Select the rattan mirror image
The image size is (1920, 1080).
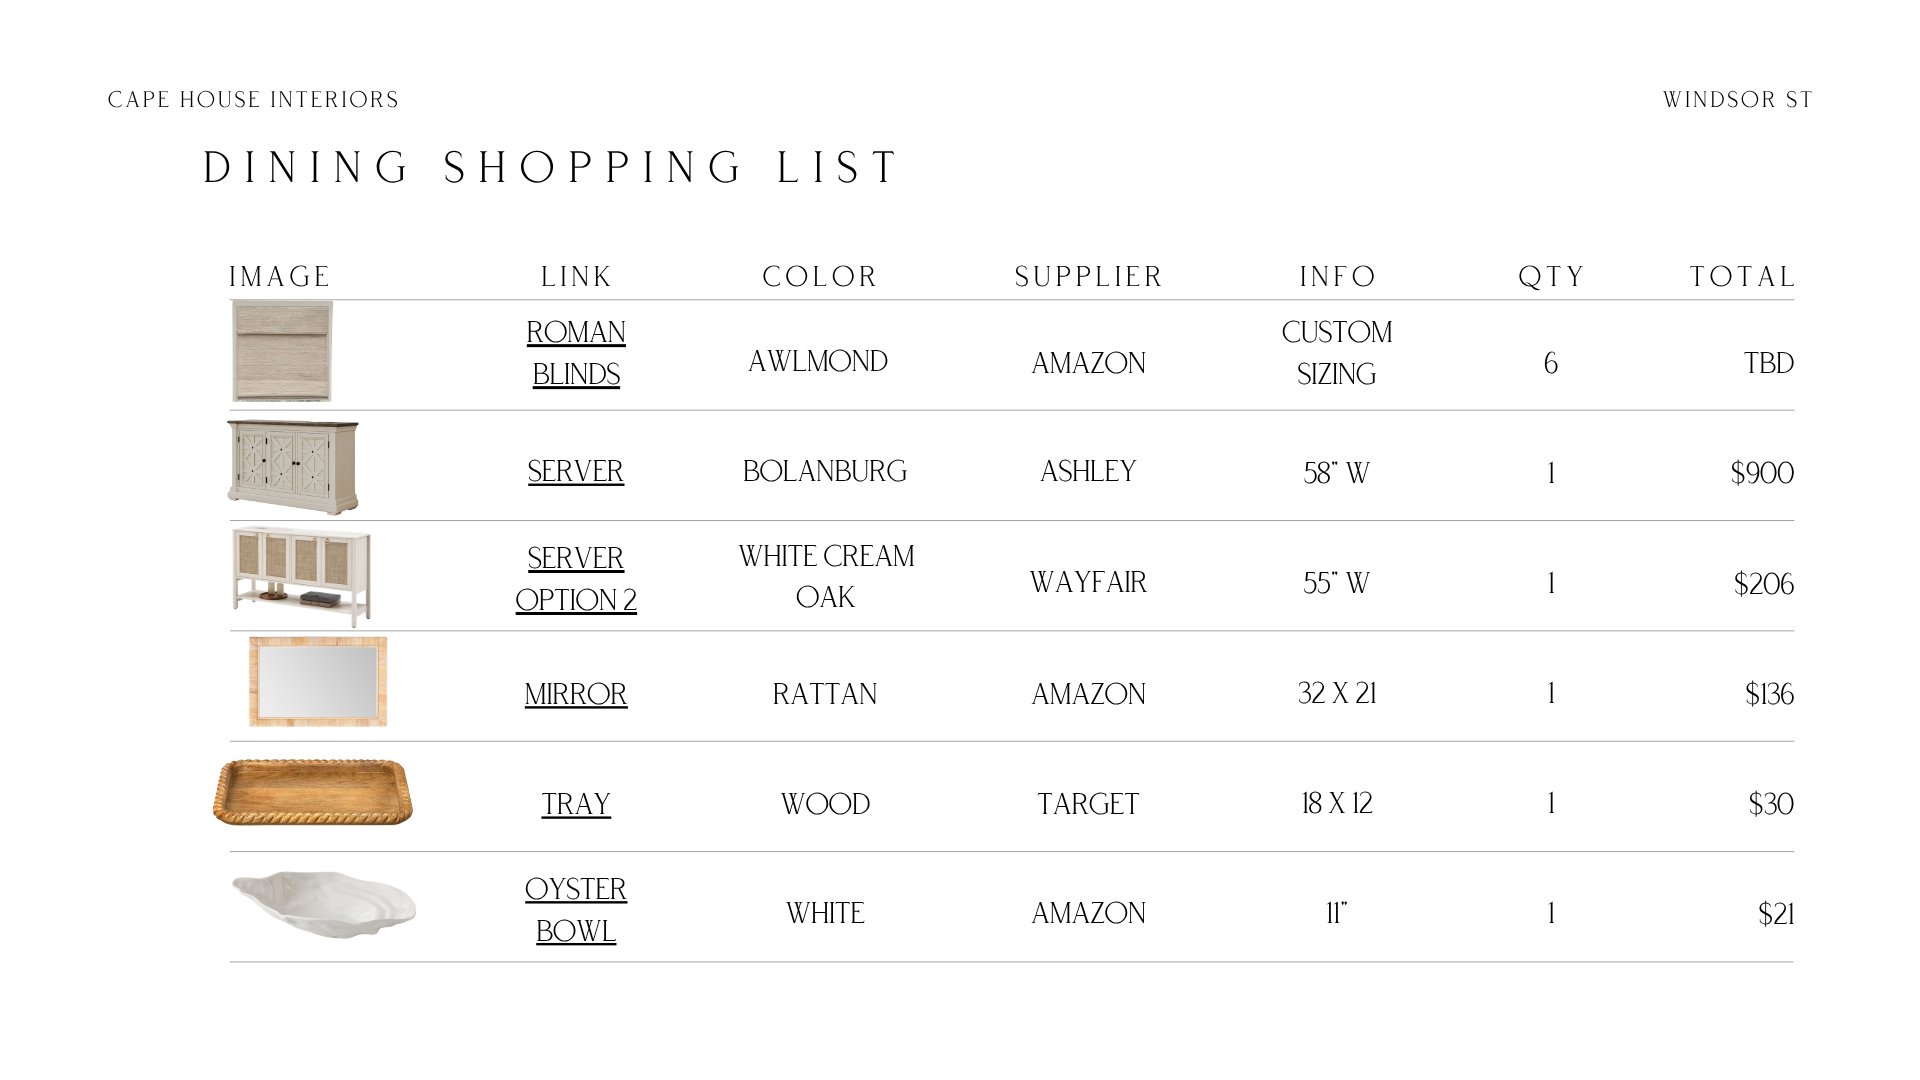coord(318,681)
